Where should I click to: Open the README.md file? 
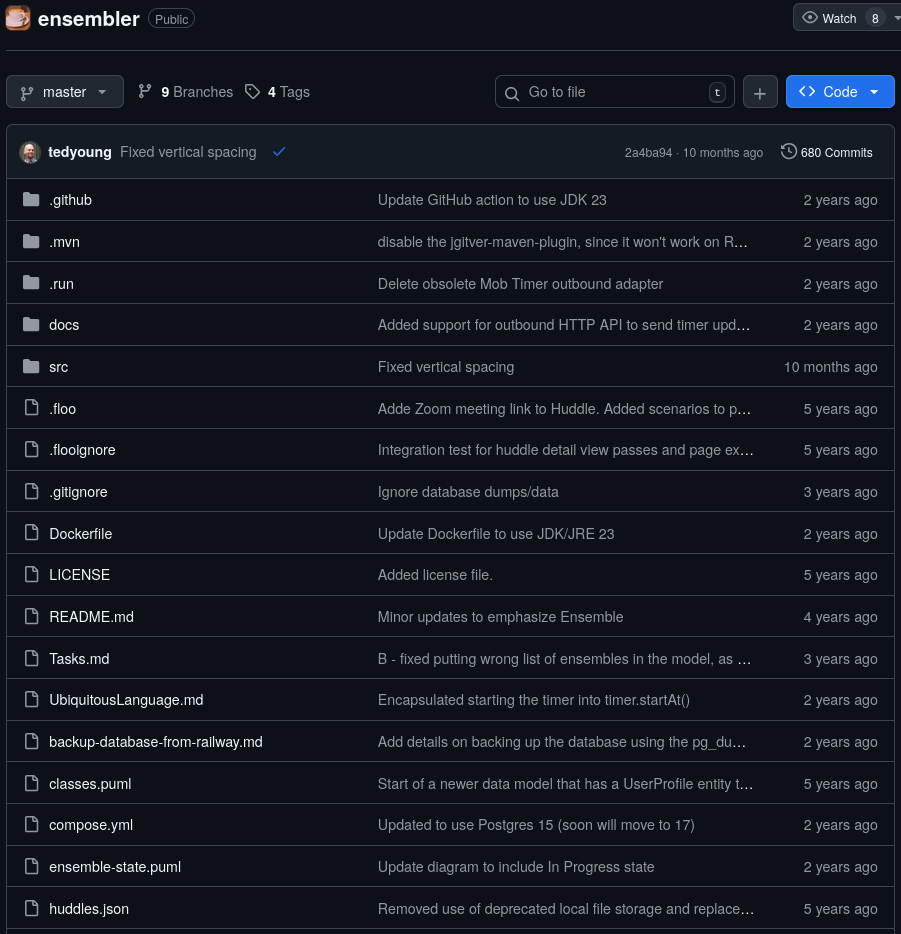pos(91,617)
